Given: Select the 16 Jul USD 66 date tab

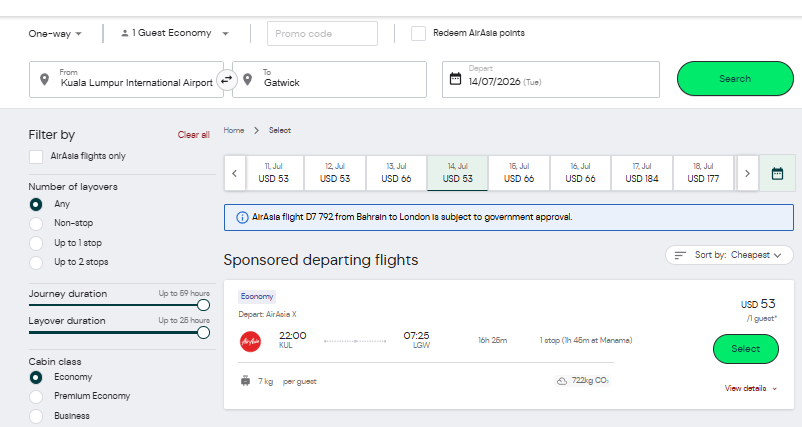Looking at the screenshot, I should pyautogui.click(x=581, y=173).
